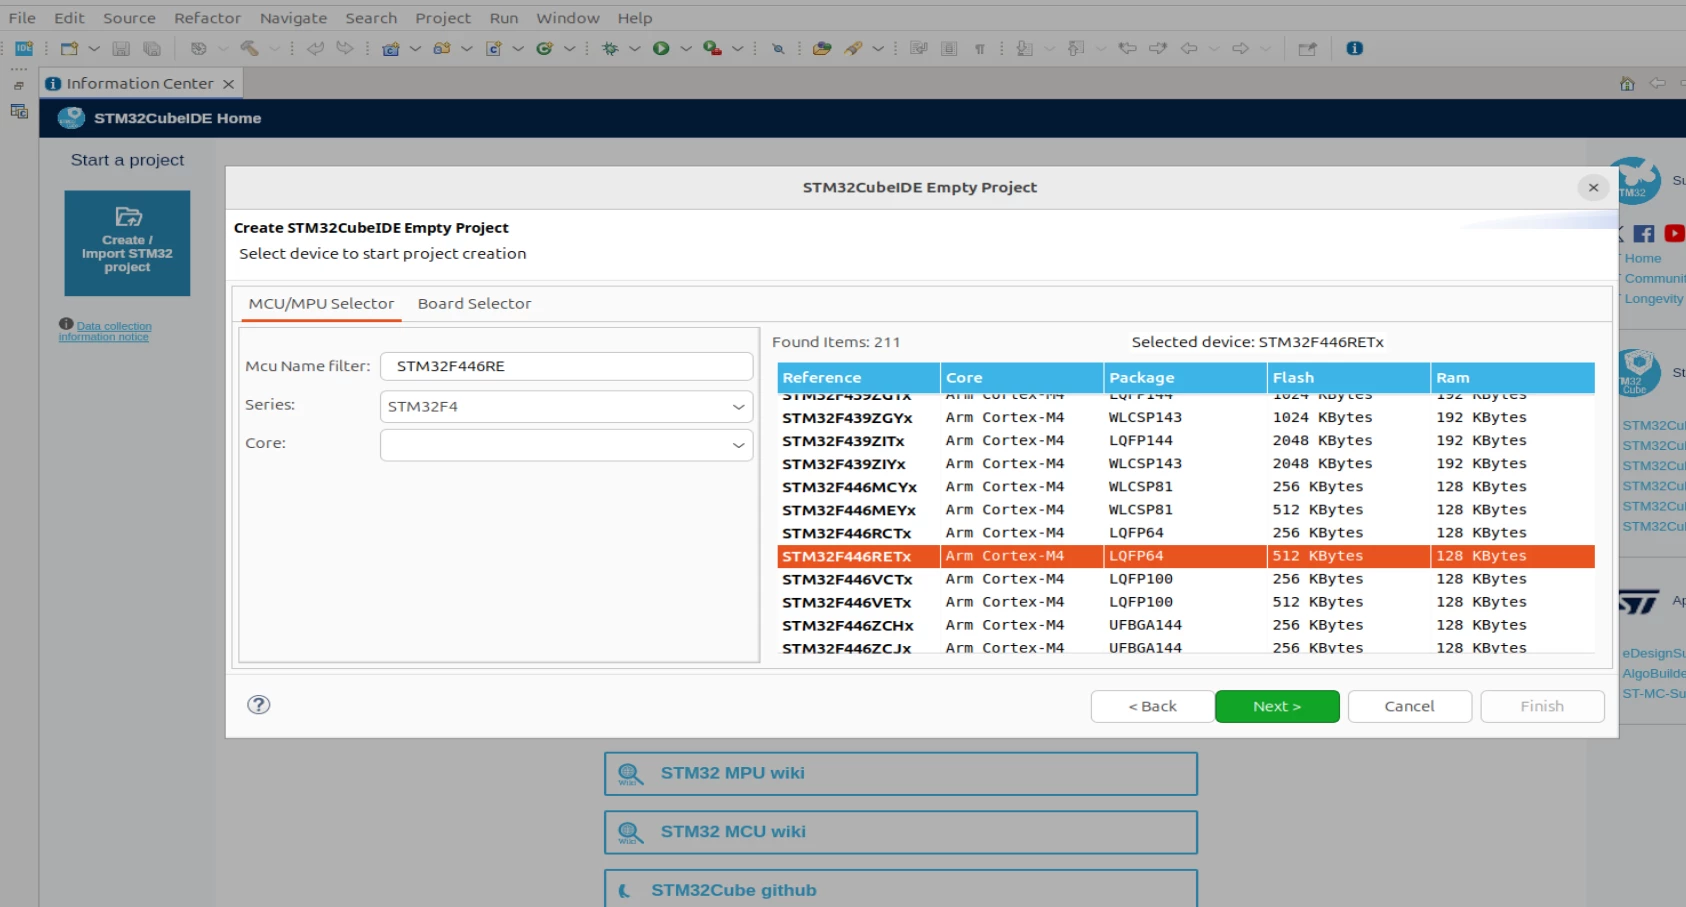Open the STM32Cube github link
Viewport: 1686px width, 907px height.
[x=900, y=889]
